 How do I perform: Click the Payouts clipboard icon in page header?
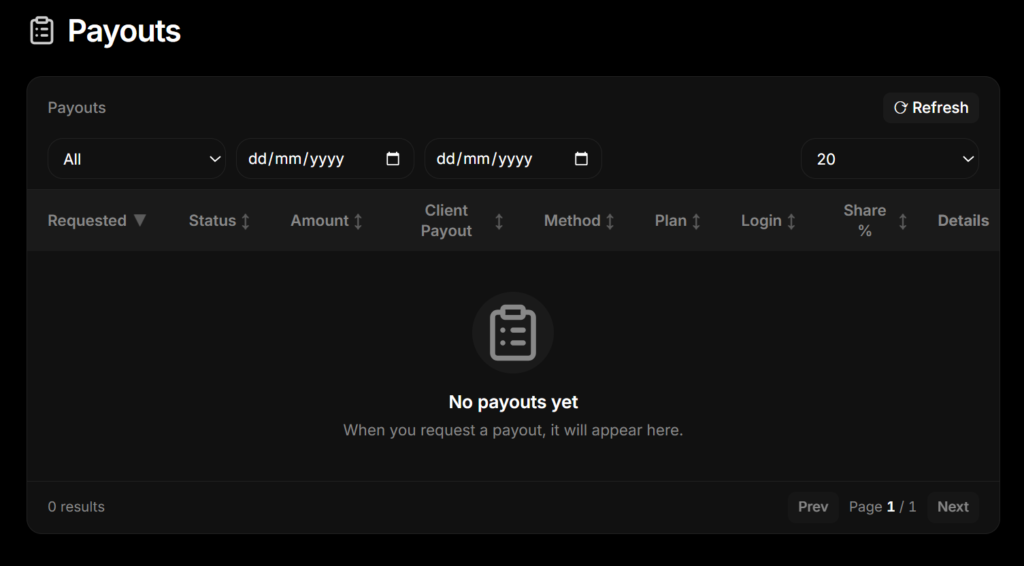tap(42, 31)
